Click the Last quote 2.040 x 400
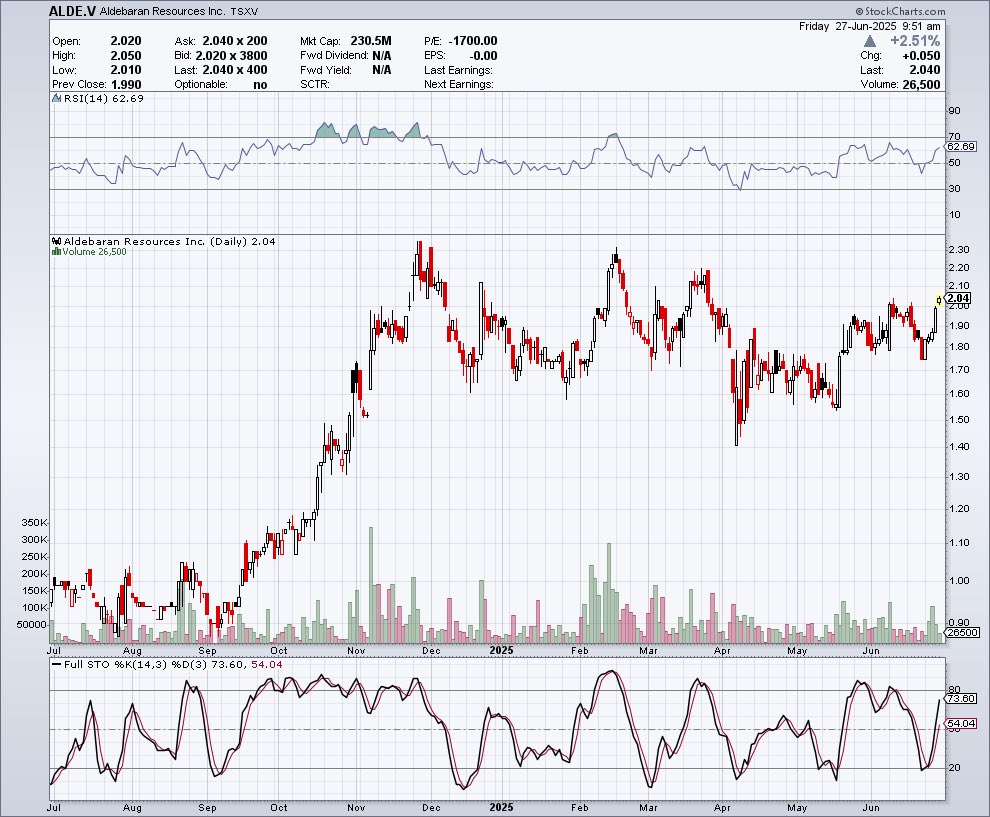The image size is (990, 817). point(235,70)
